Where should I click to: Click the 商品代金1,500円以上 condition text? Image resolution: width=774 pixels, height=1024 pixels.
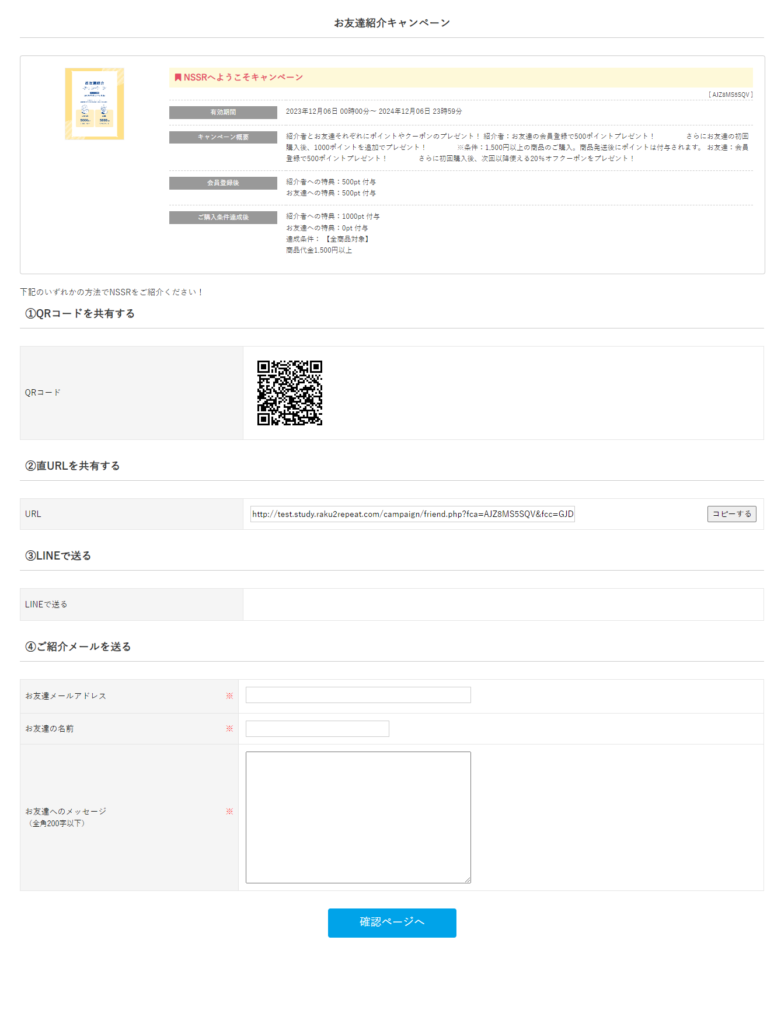click(319, 250)
